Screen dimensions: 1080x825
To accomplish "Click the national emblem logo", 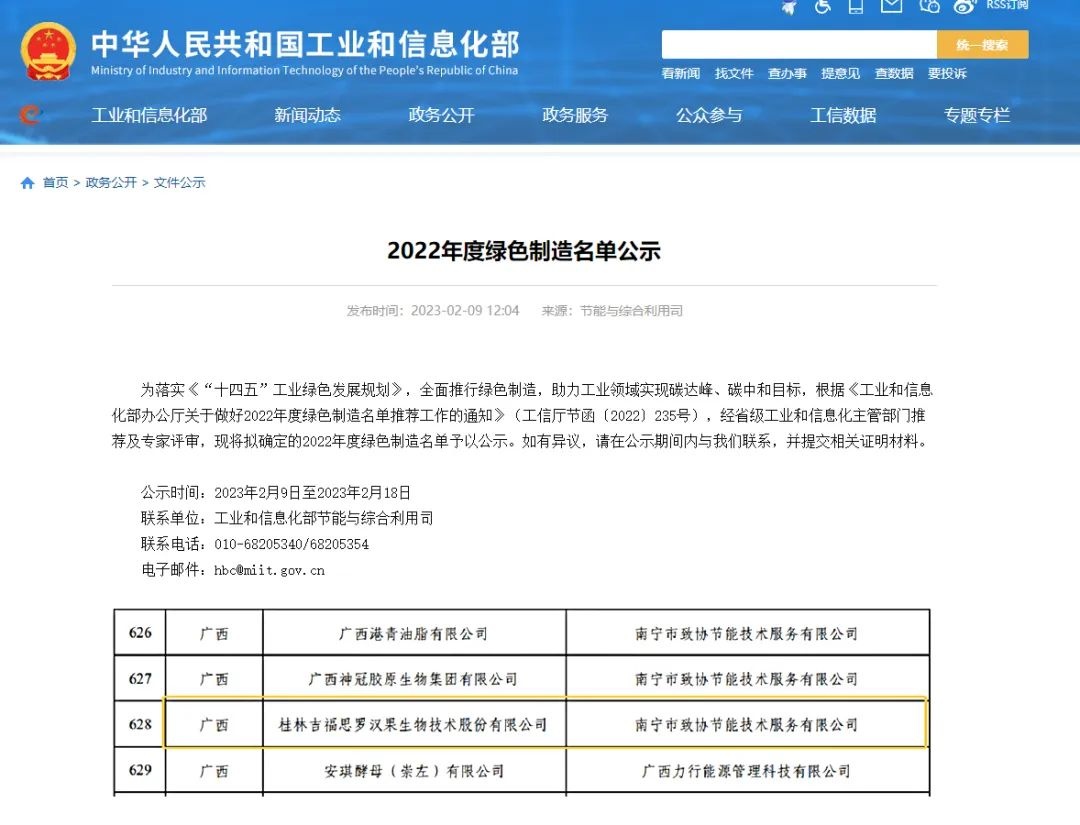I will (48, 52).
